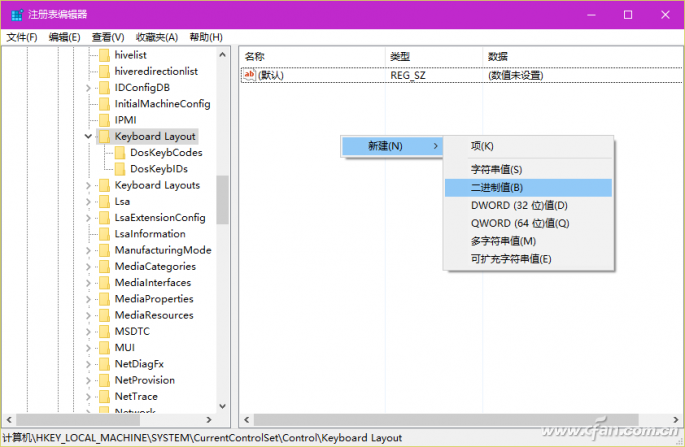Viewport: 685px width, 447px height.
Task: Choose 多字符串值(M) entry
Action: click(528, 241)
